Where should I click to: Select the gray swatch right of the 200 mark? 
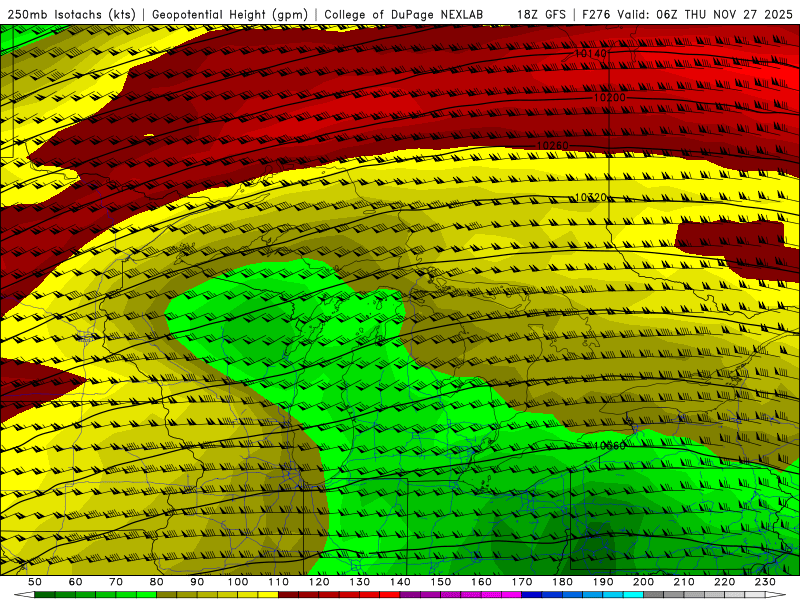point(654,595)
